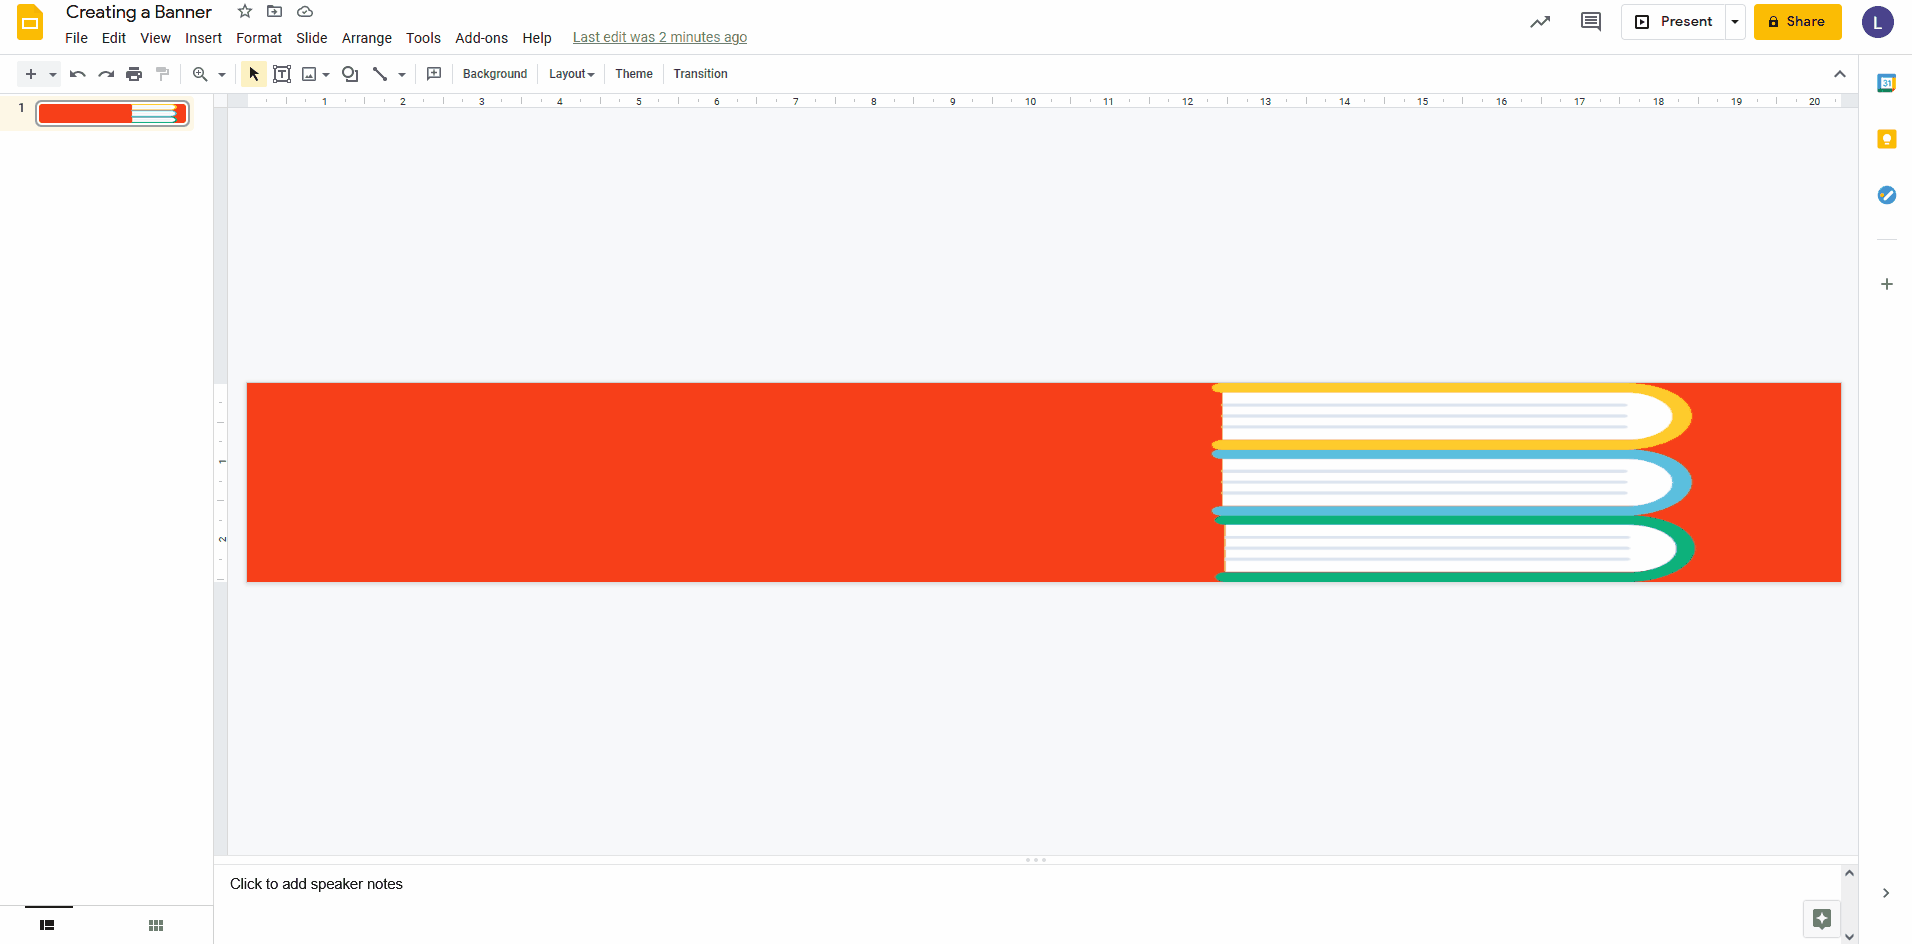Open the insert image tool

[x=309, y=73]
